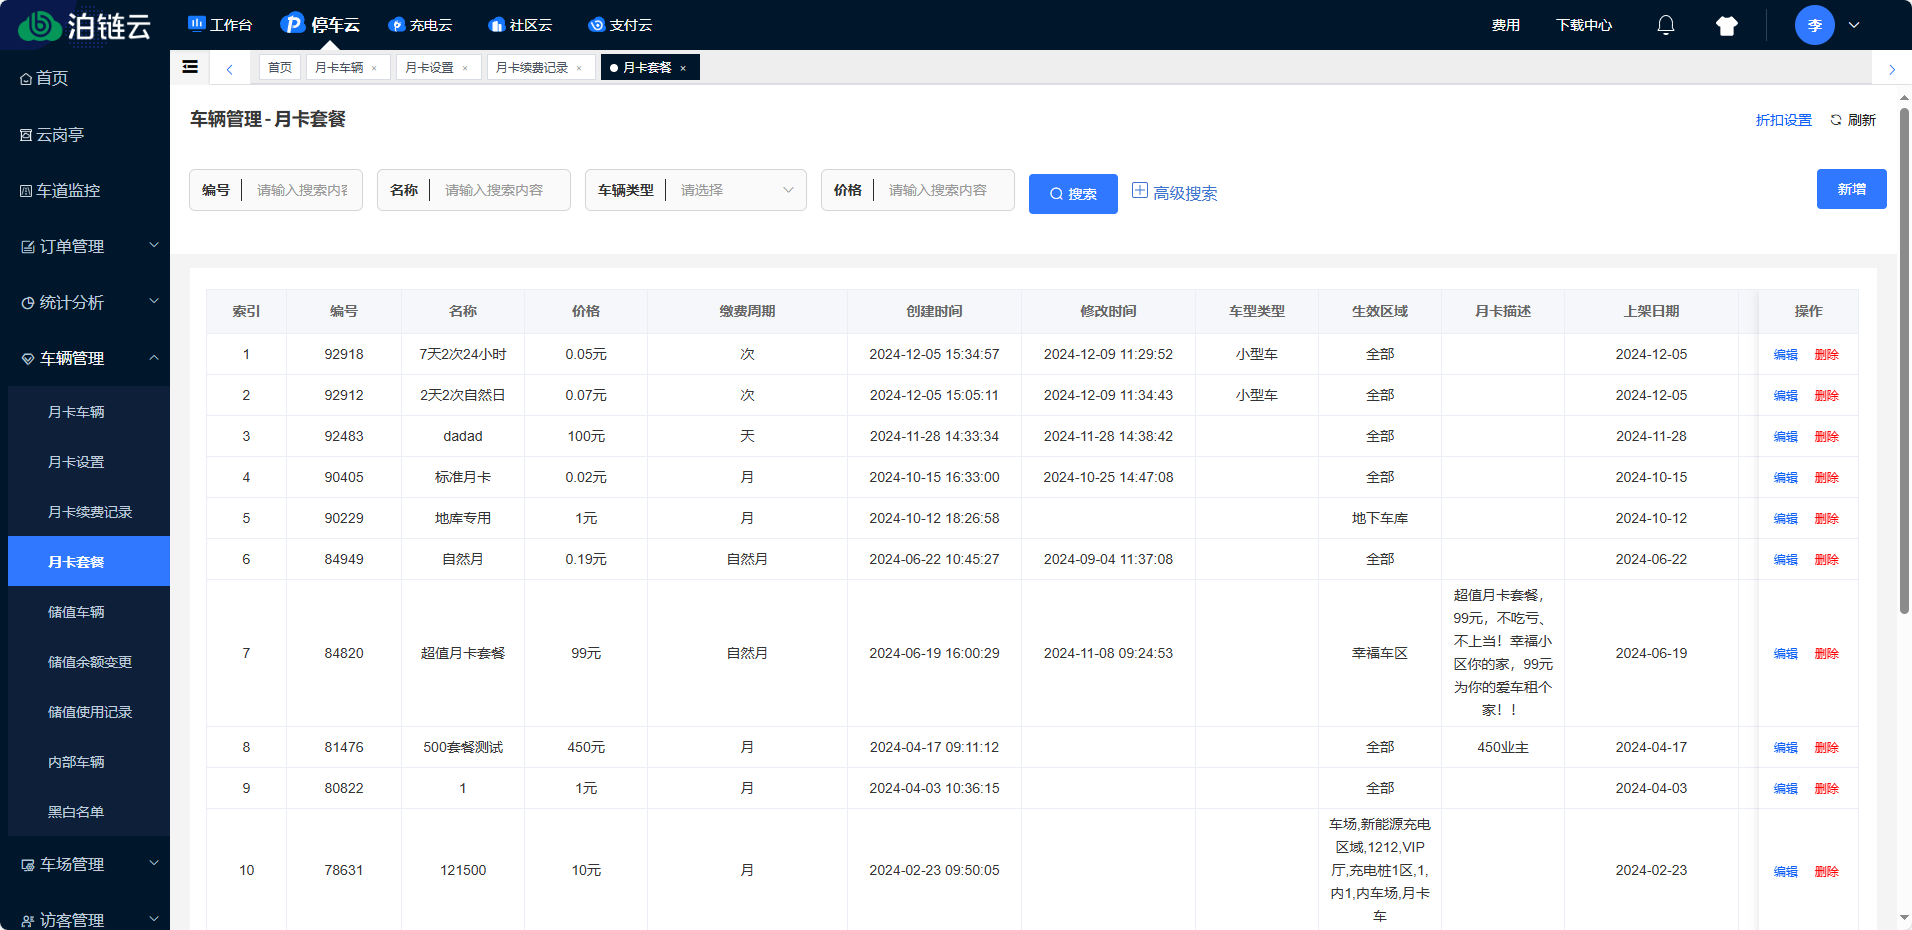Click 删除 for package 92918
1912x930 pixels.
[1826, 355]
